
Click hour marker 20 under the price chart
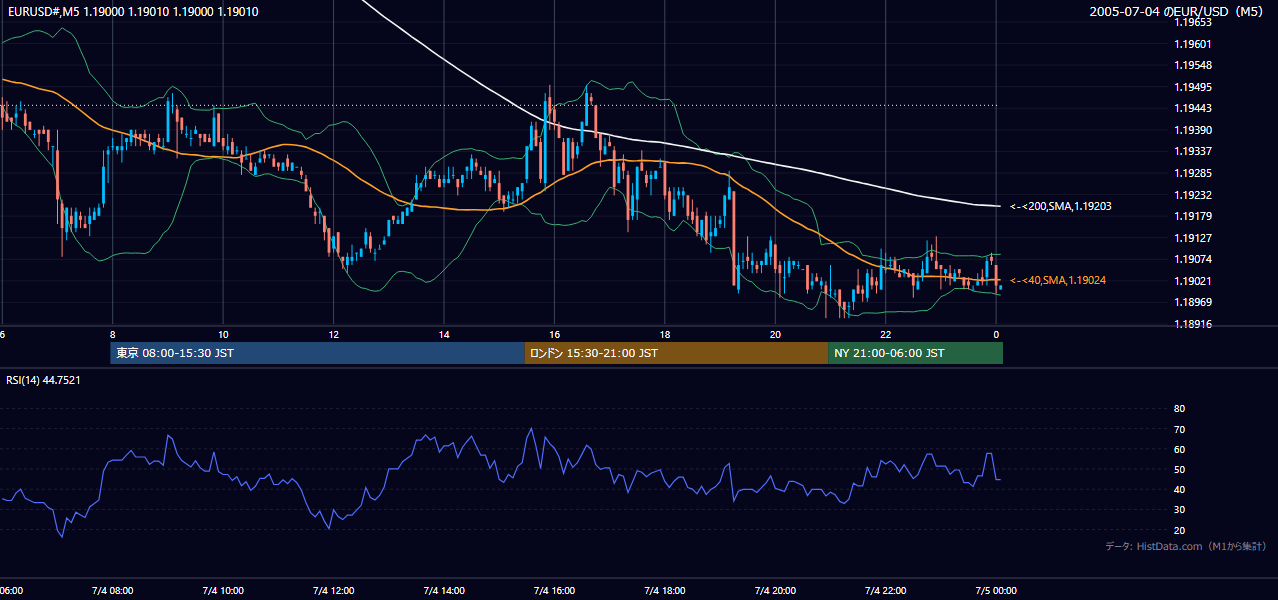pyautogui.click(x=775, y=334)
